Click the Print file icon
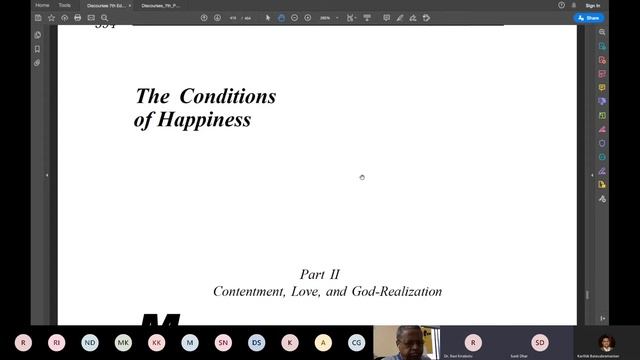The image size is (640, 360). pyautogui.click(x=78, y=18)
